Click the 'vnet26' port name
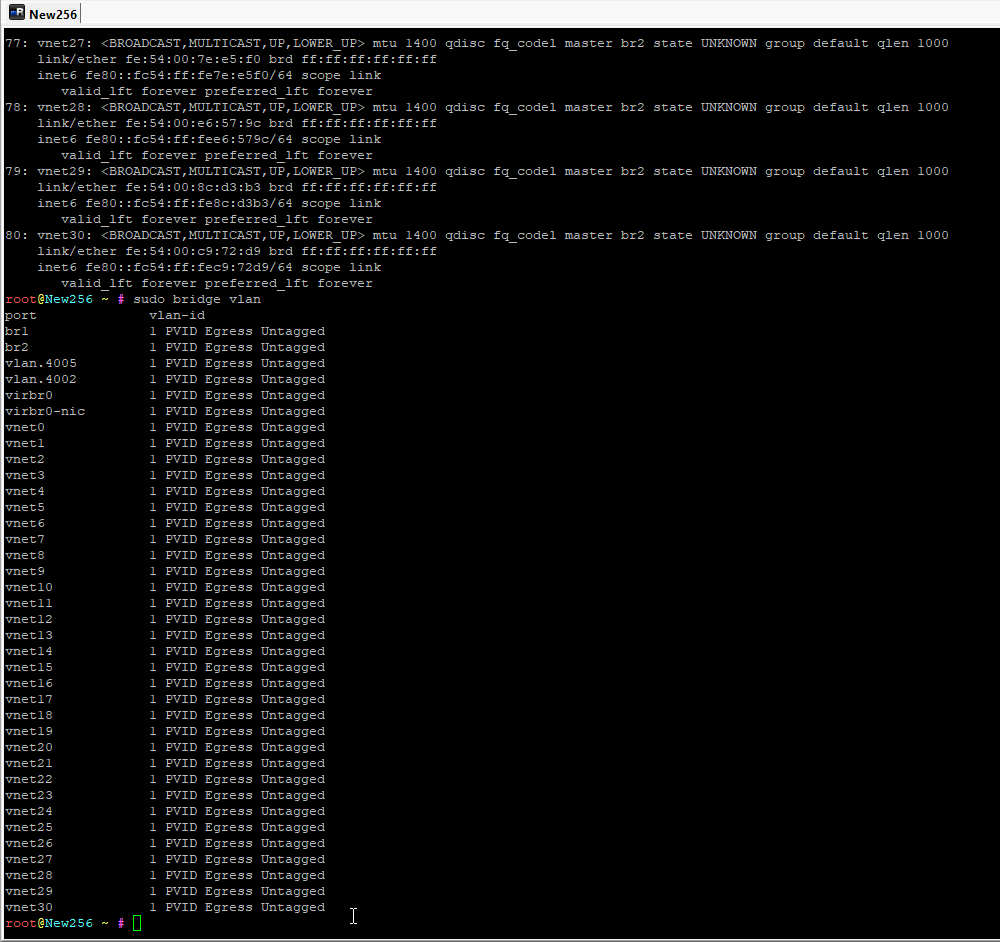The image size is (1000, 942). pos(29,843)
